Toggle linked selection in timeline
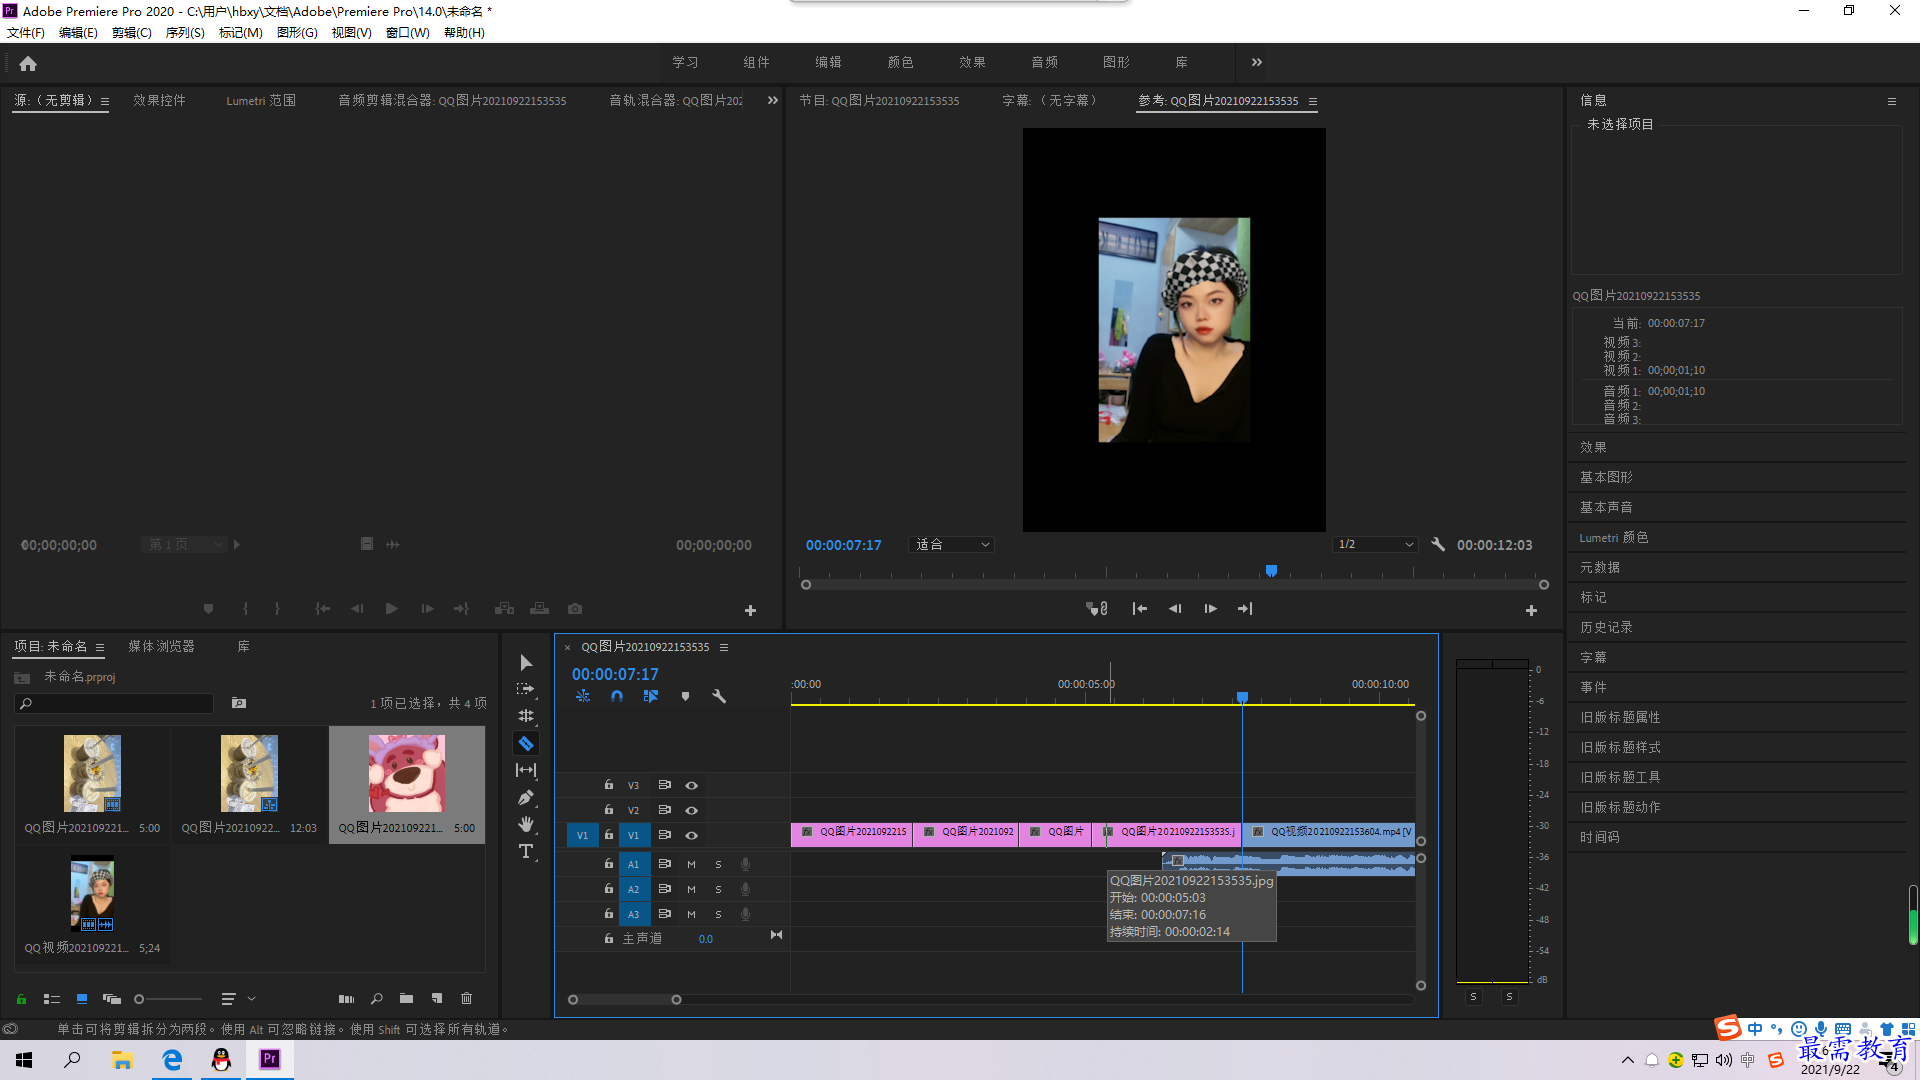 (x=651, y=696)
